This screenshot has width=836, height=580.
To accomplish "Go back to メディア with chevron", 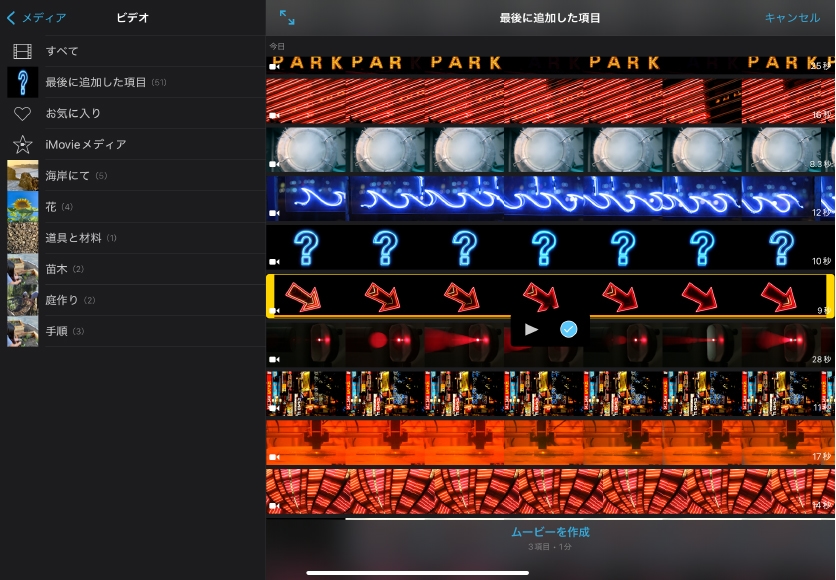I will click(37, 18).
